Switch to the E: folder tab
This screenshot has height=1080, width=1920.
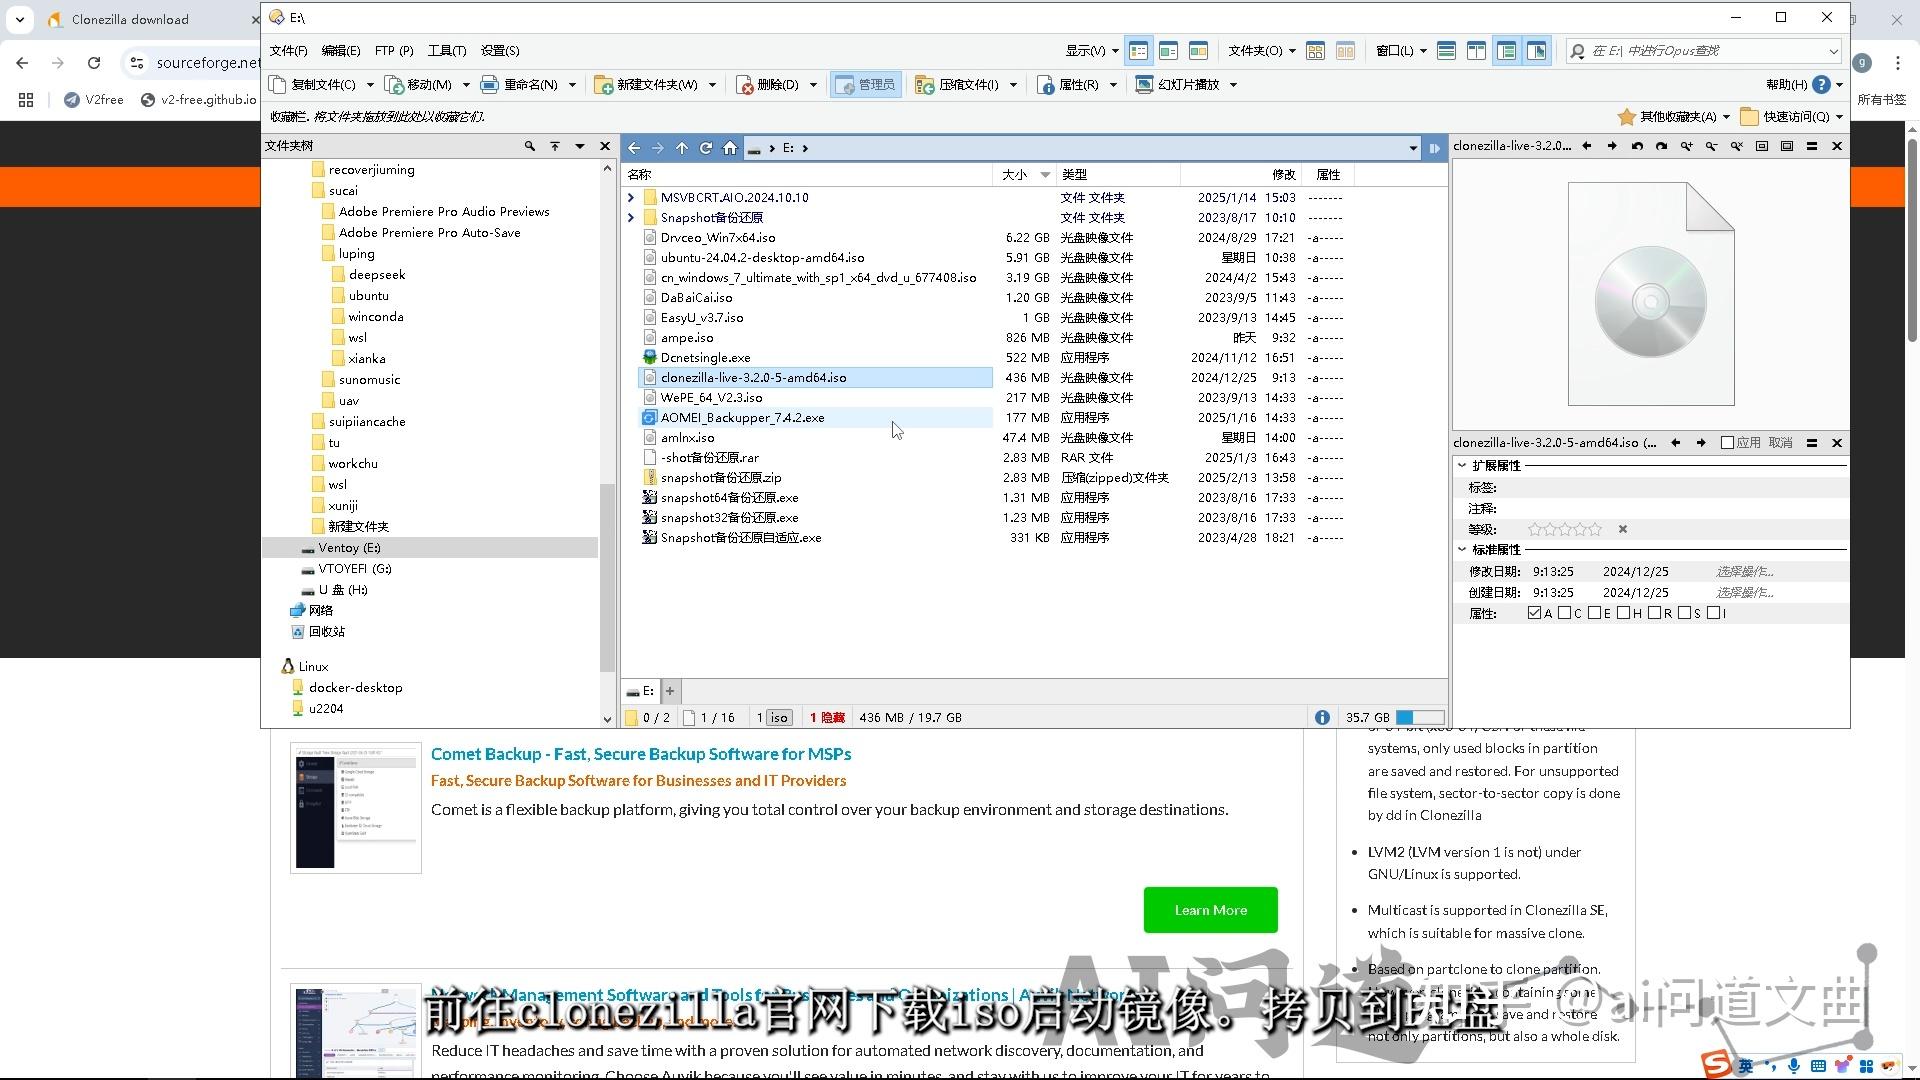click(x=642, y=690)
